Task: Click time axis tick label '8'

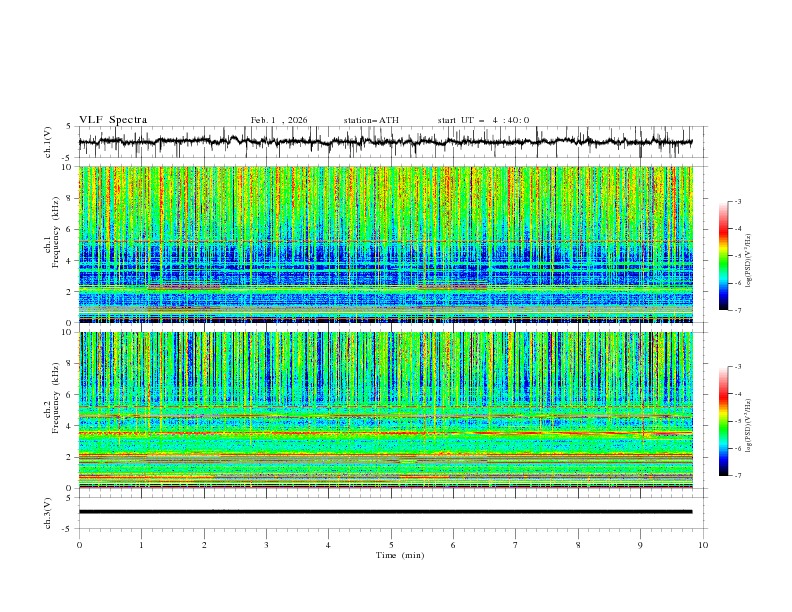Action: pos(578,545)
